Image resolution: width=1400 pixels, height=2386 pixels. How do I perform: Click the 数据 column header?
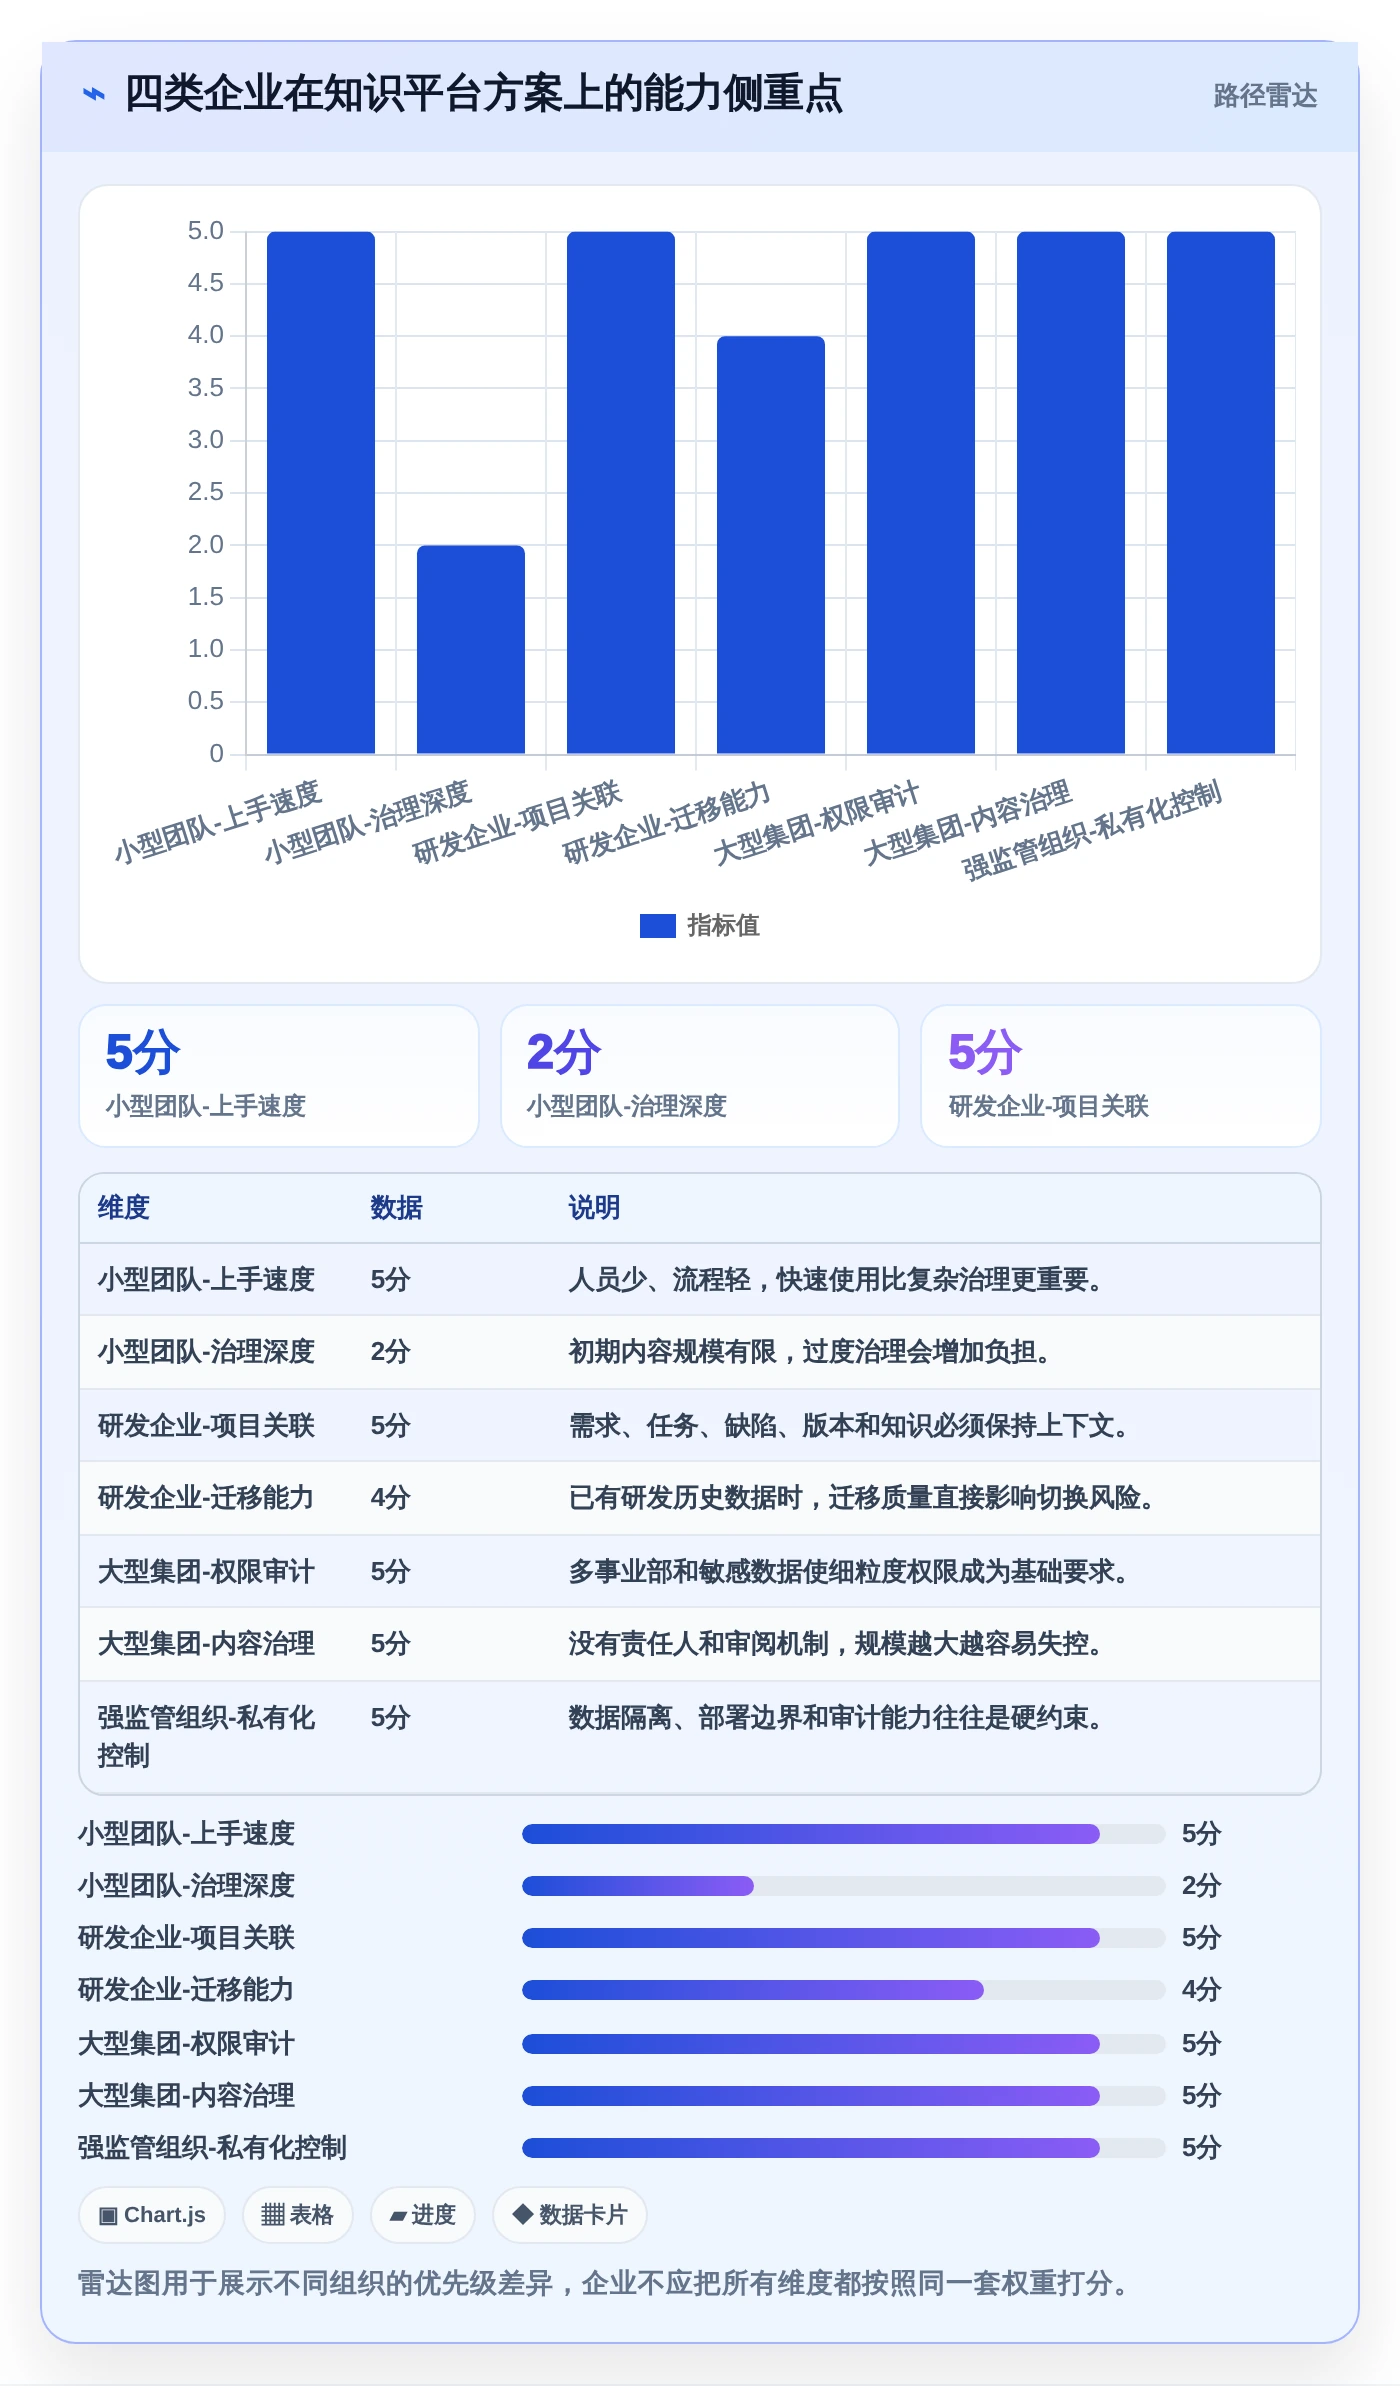click(x=396, y=1208)
